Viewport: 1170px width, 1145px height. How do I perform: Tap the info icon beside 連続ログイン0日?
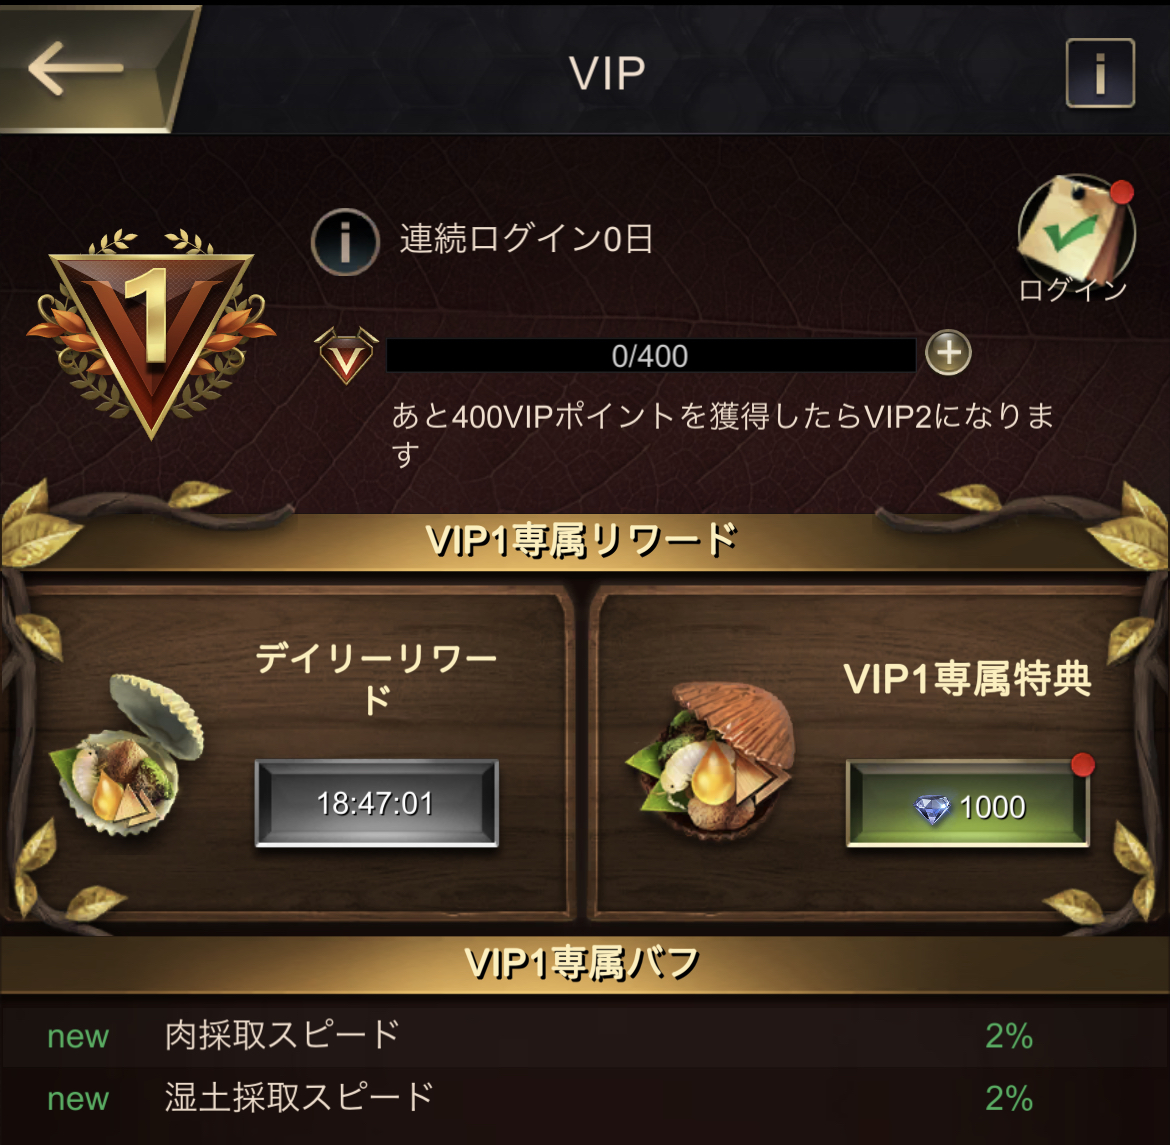[x=345, y=242]
